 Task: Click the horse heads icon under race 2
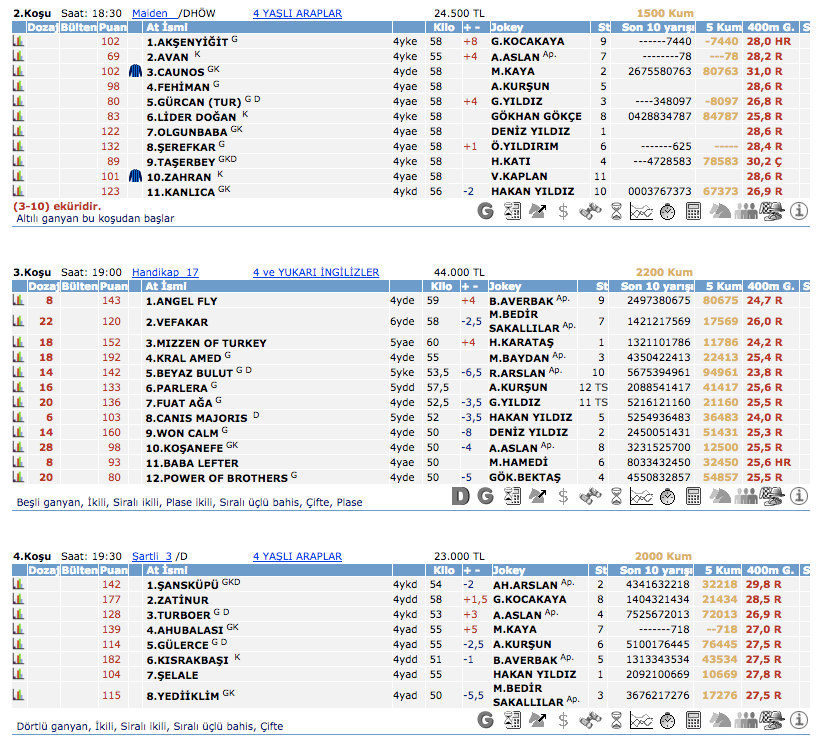(x=720, y=210)
